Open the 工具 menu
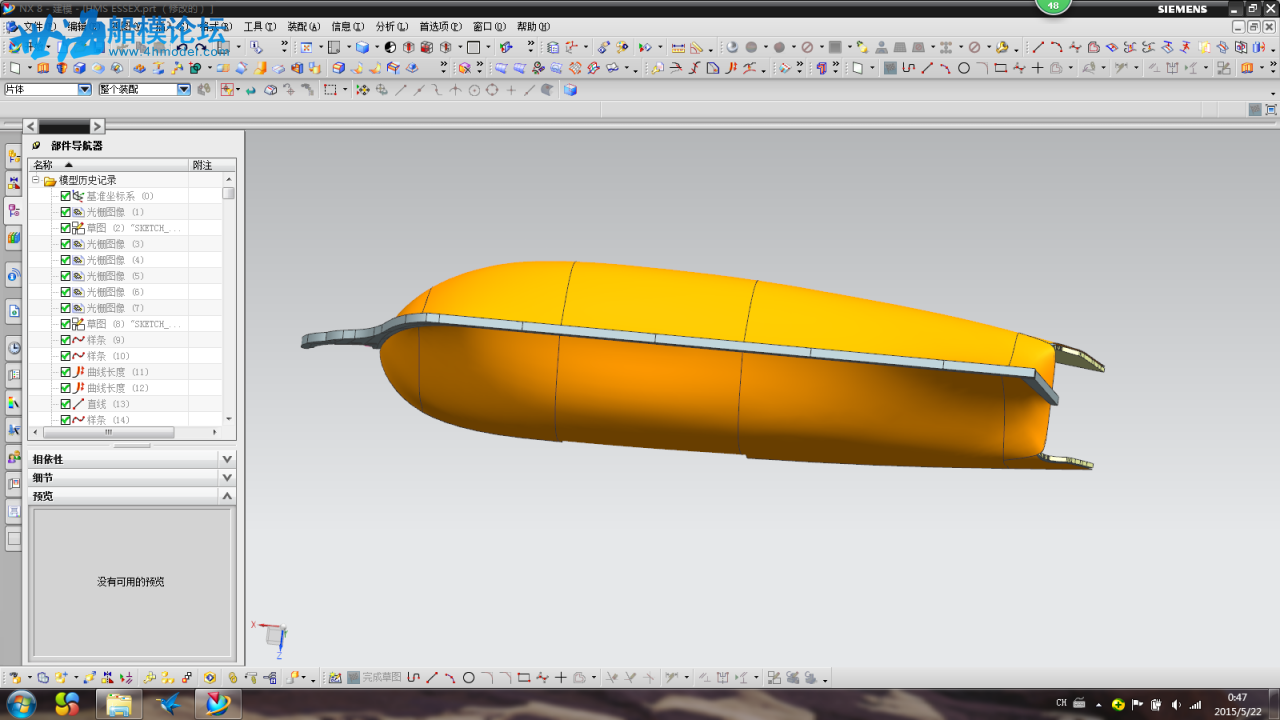This screenshot has width=1280, height=720. (x=260, y=27)
